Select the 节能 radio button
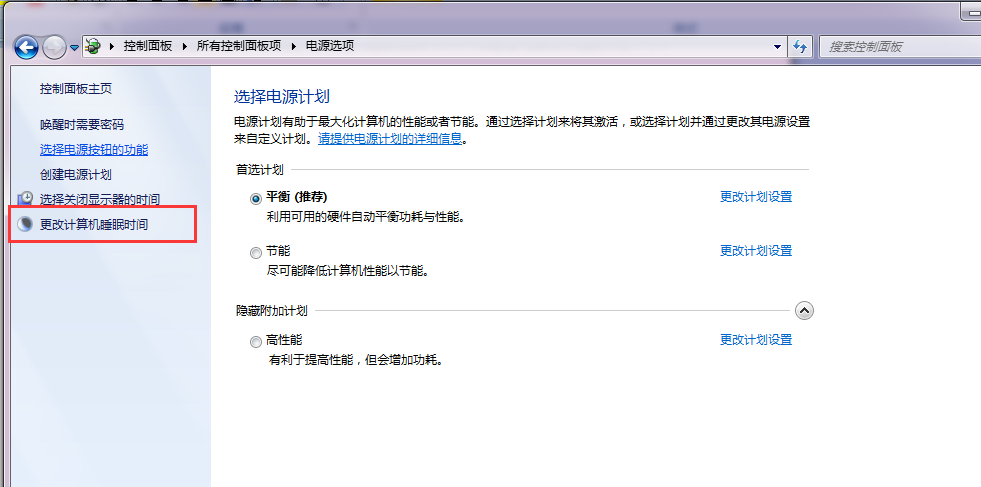Viewport: 981px width, 487px height. click(x=255, y=253)
